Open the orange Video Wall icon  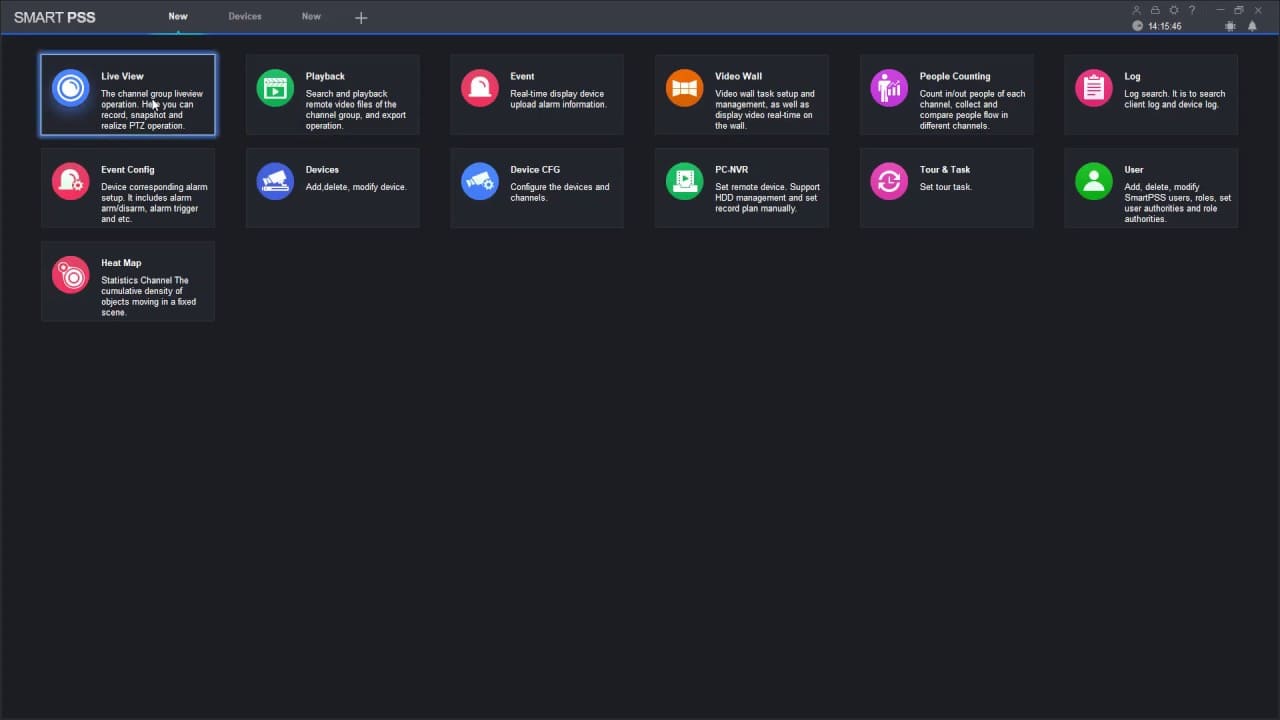click(x=685, y=88)
